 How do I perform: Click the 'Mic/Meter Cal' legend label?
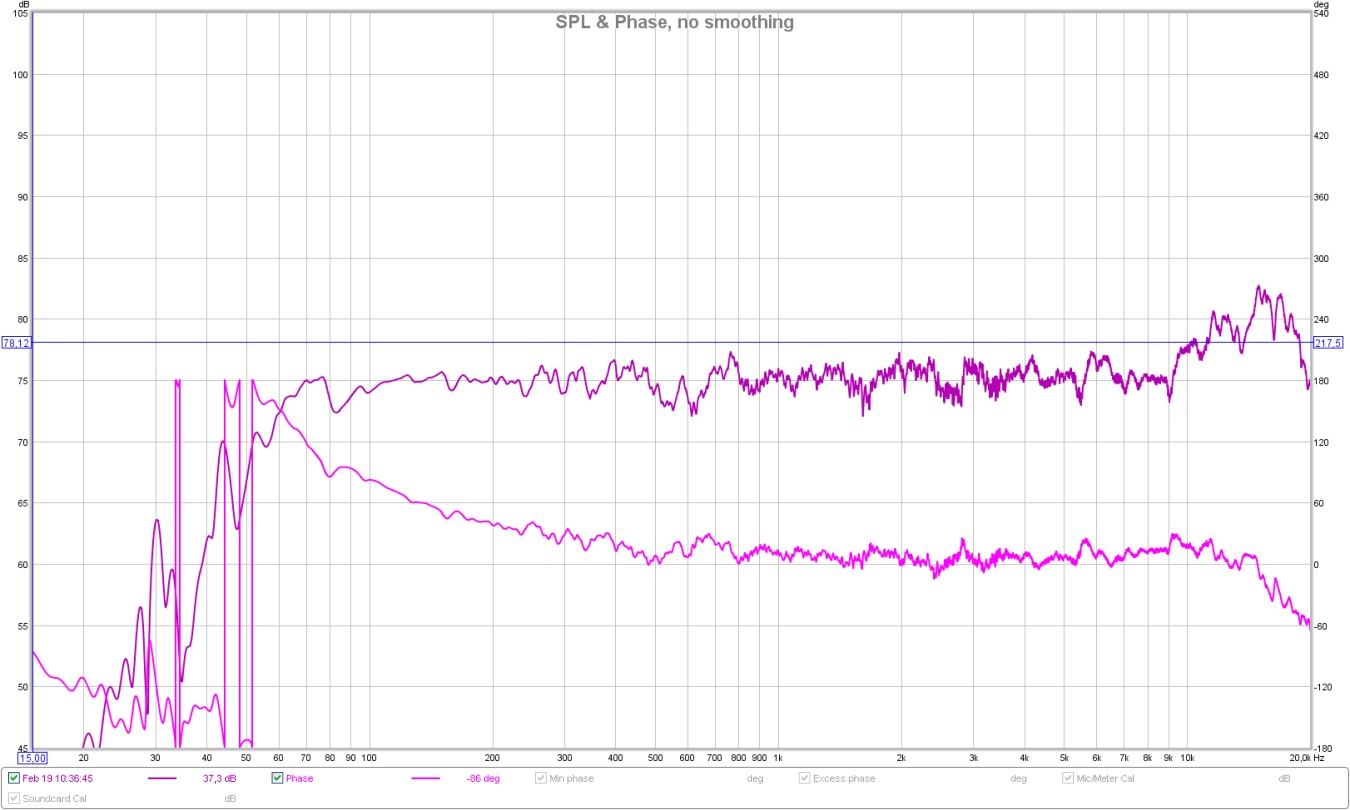1106,778
